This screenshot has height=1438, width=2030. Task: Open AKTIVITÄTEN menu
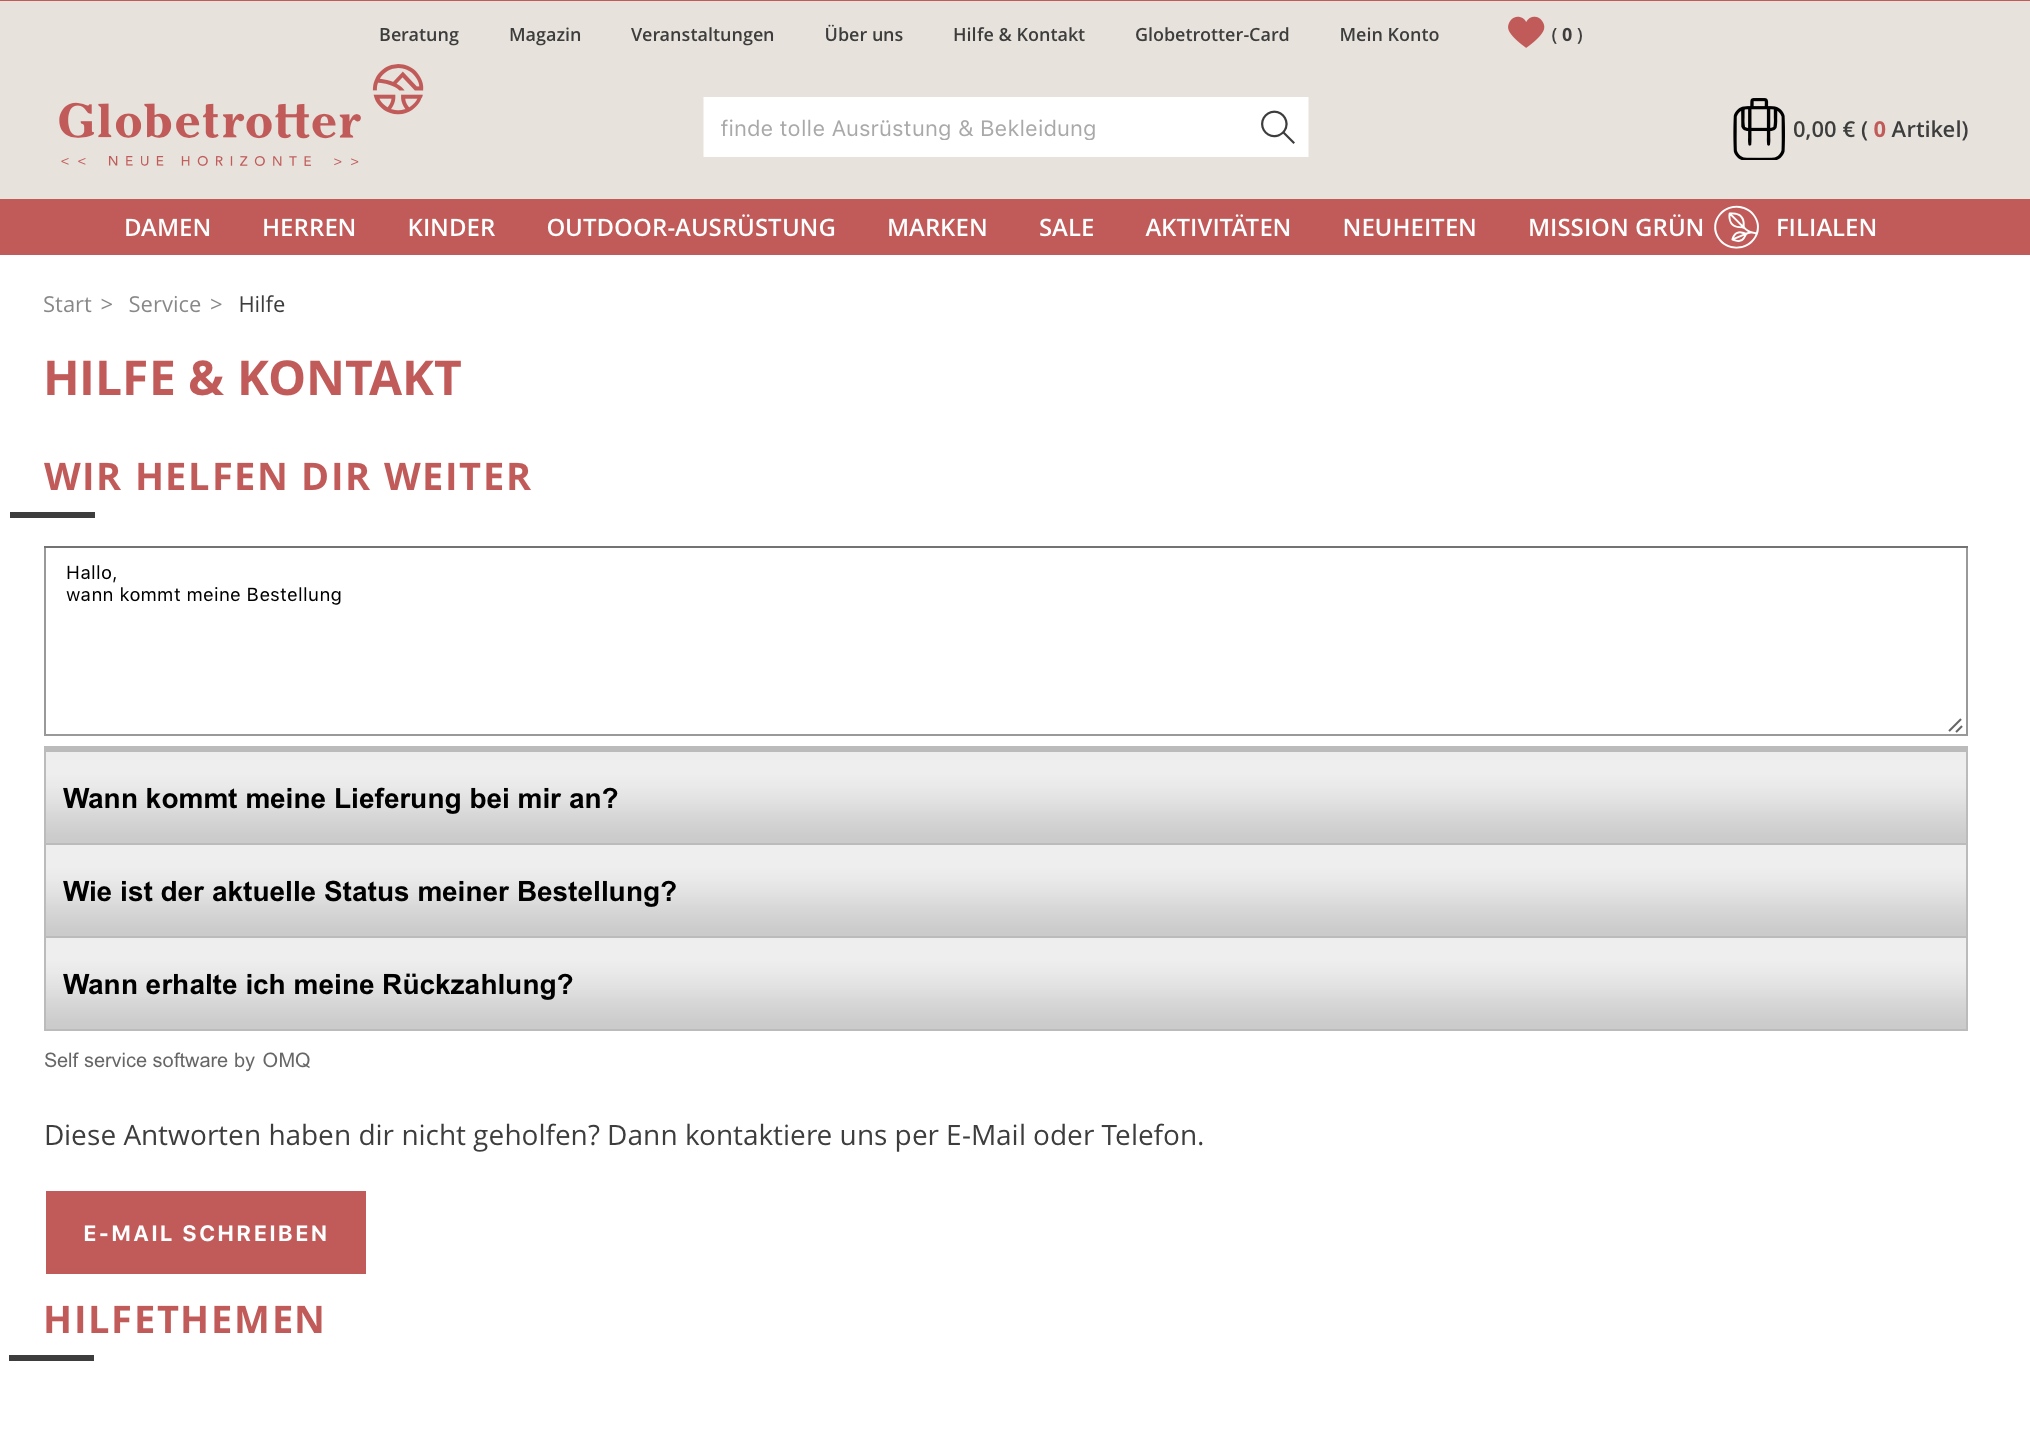coord(1218,227)
